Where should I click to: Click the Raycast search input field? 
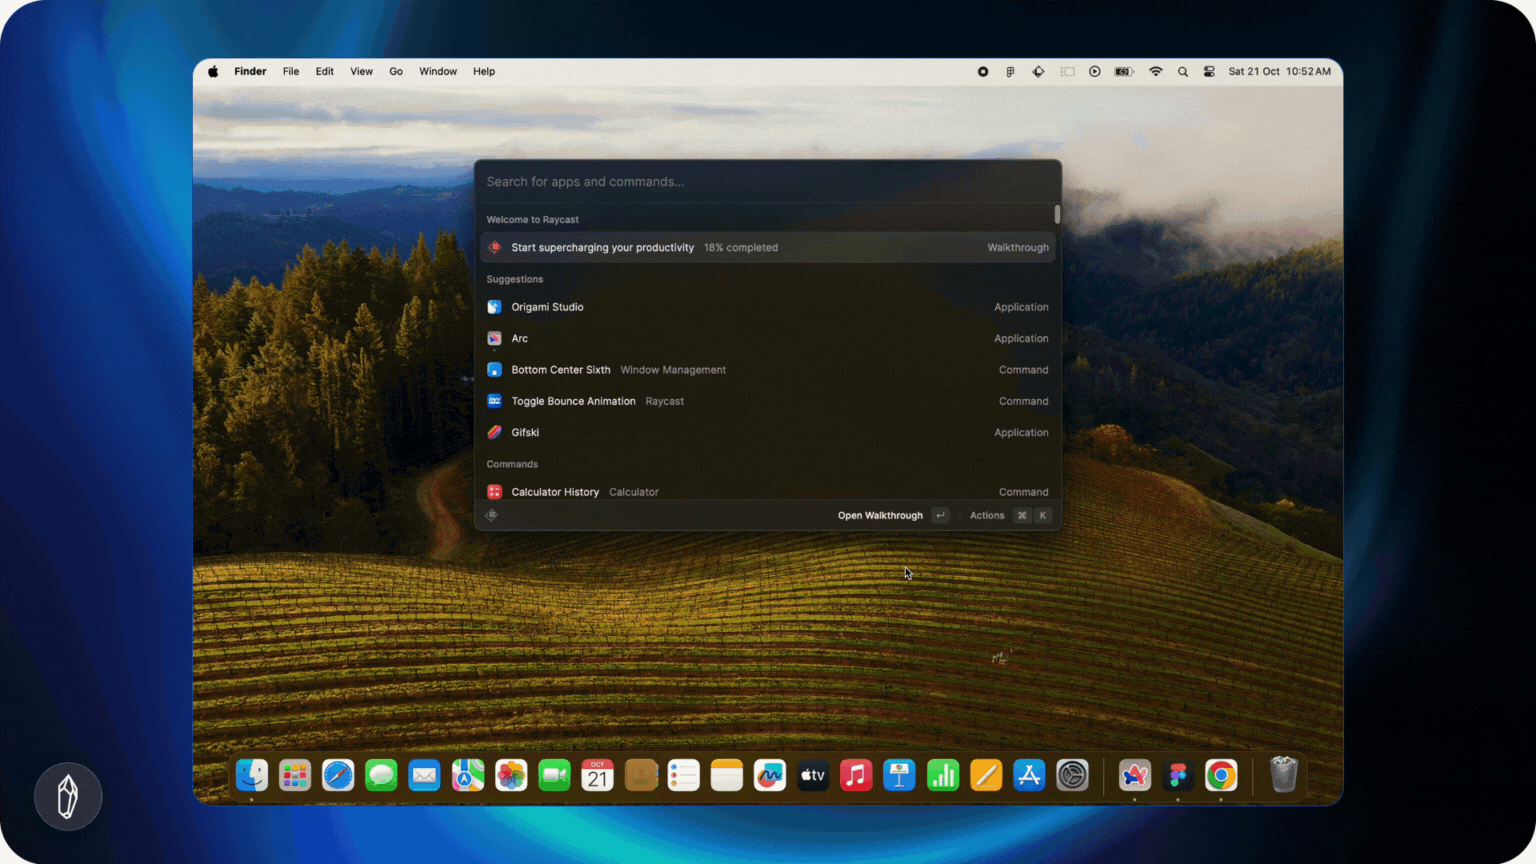coord(767,182)
